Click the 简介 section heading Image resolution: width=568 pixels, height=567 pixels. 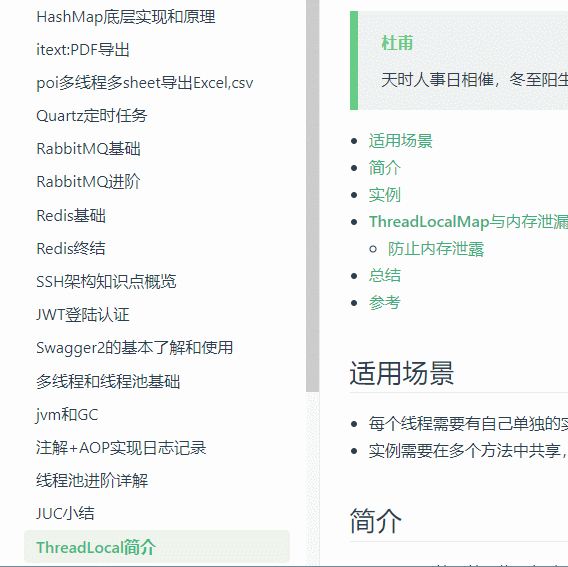[x=376, y=521]
